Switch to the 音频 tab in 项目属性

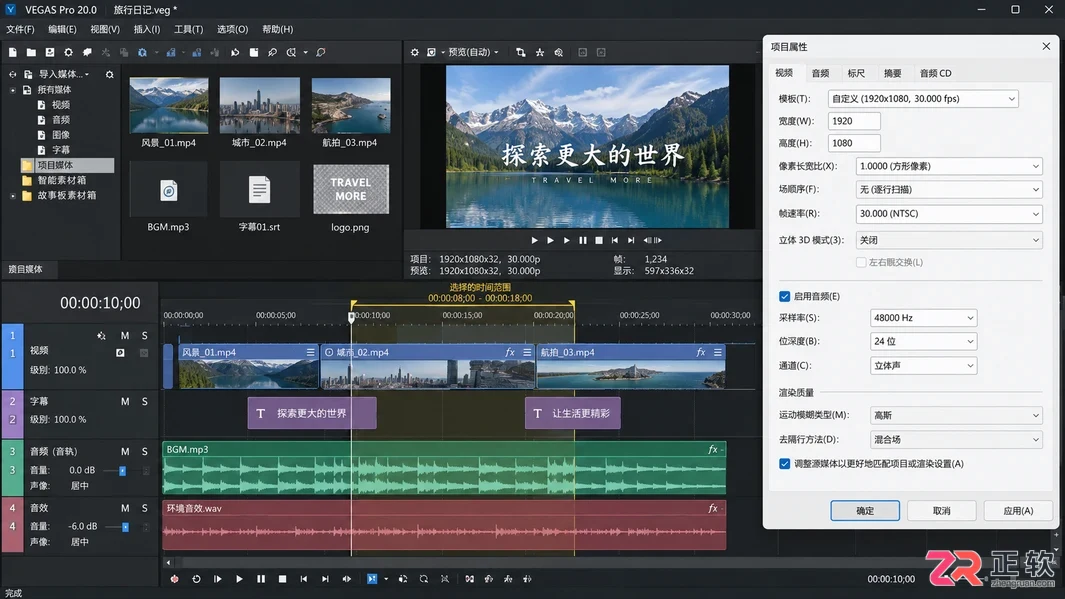tap(820, 73)
